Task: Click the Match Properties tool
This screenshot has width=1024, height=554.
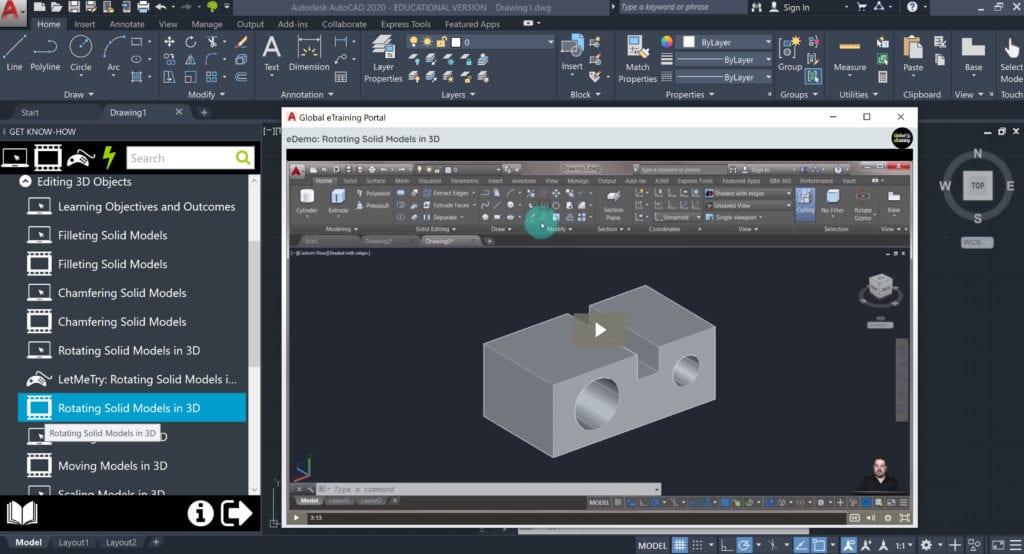Action: pyautogui.click(x=637, y=59)
